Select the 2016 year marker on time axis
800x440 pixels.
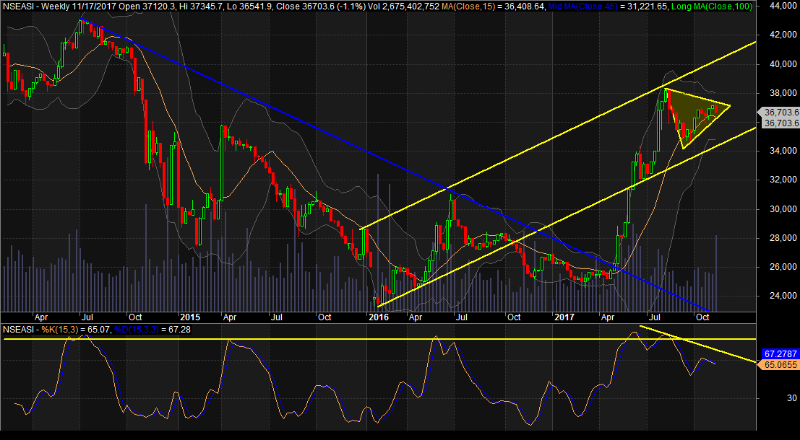point(379,317)
